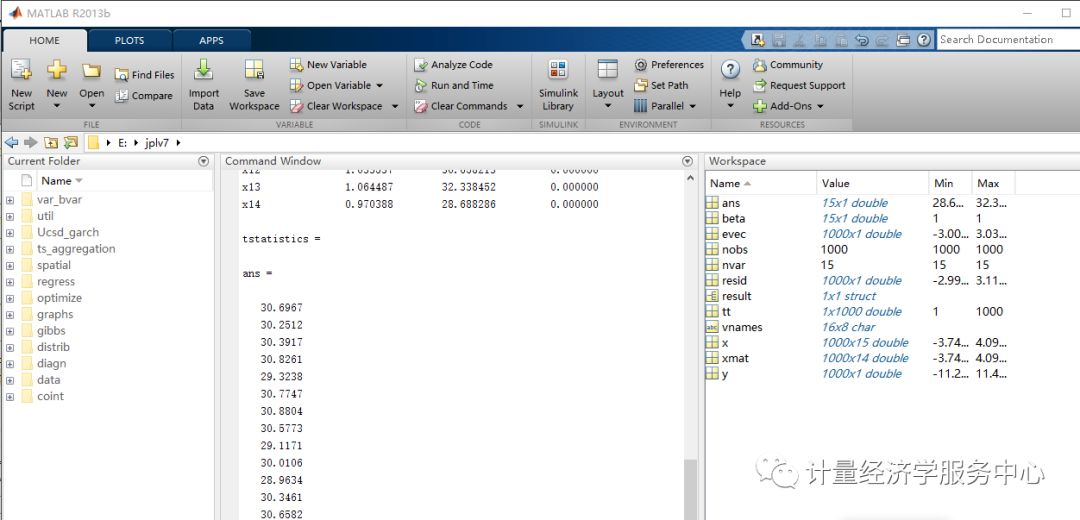Screen dimensions: 1080x520
Task: Click undo in quick access toolbar
Action: (x=861, y=40)
